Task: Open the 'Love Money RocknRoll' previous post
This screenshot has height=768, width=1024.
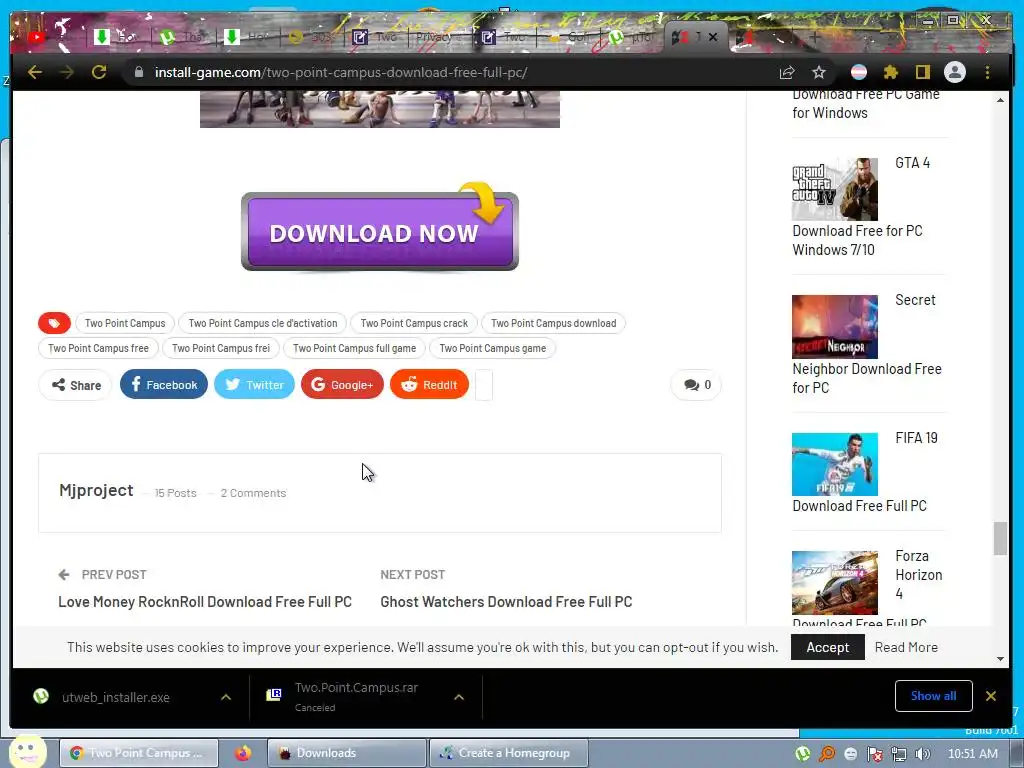Action: (x=205, y=601)
